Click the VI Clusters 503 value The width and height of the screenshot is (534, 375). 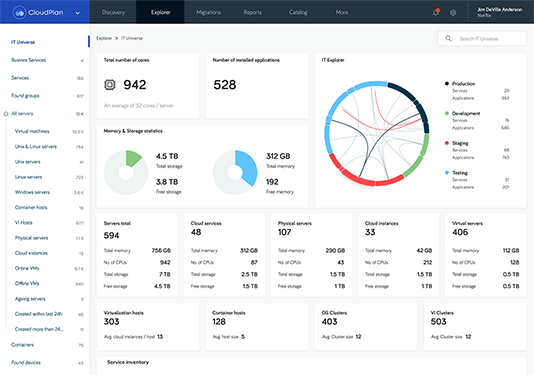pyautogui.click(x=438, y=322)
